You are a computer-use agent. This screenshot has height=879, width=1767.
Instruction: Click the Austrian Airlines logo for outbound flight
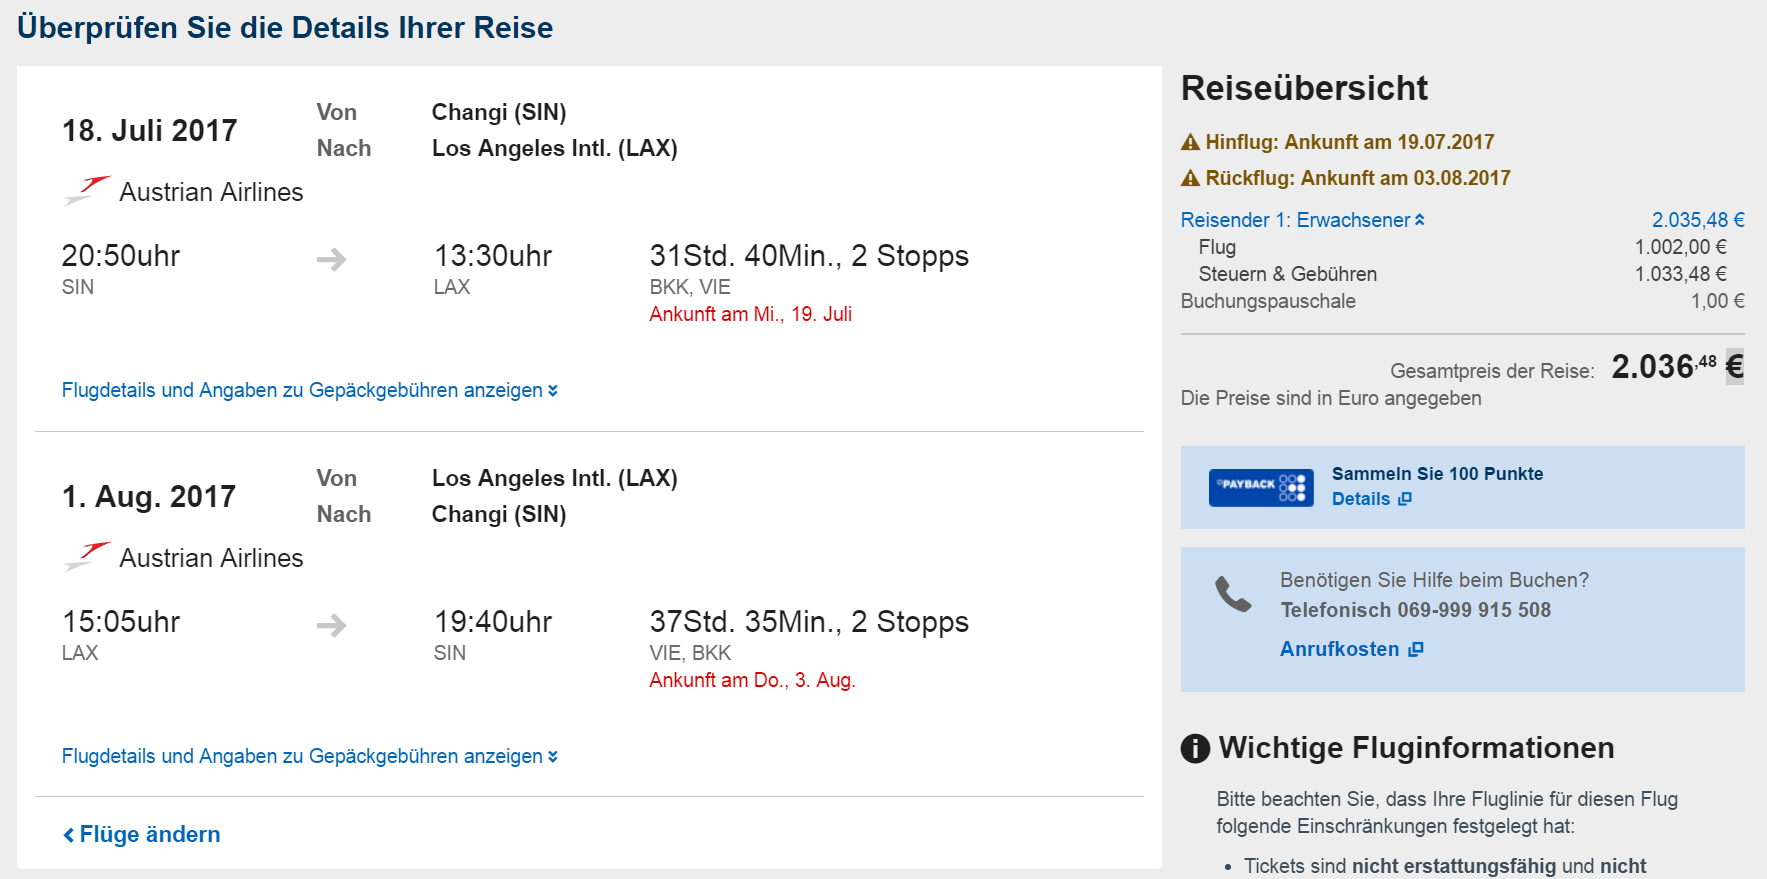tap(87, 191)
